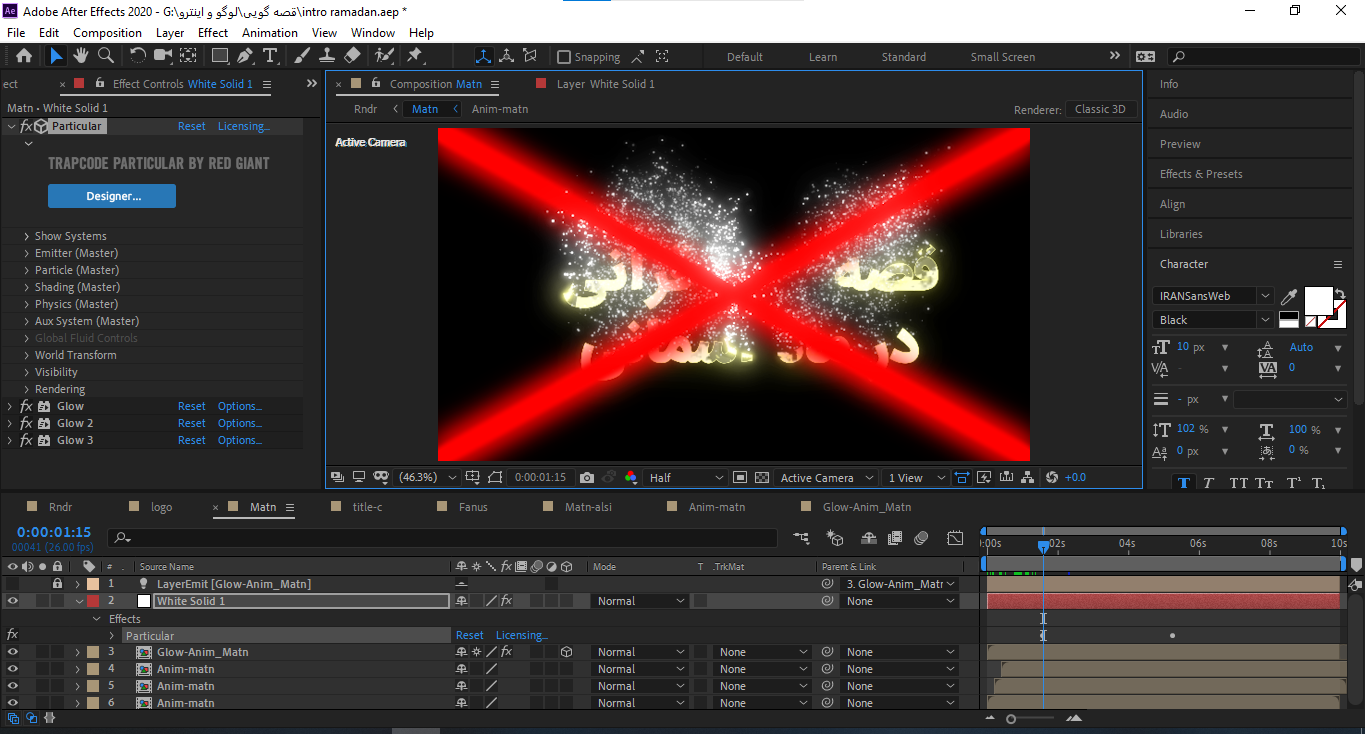Screen dimensions: 1365x734
Task: Select the Pen tool
Action: click(x=245, y=56)
